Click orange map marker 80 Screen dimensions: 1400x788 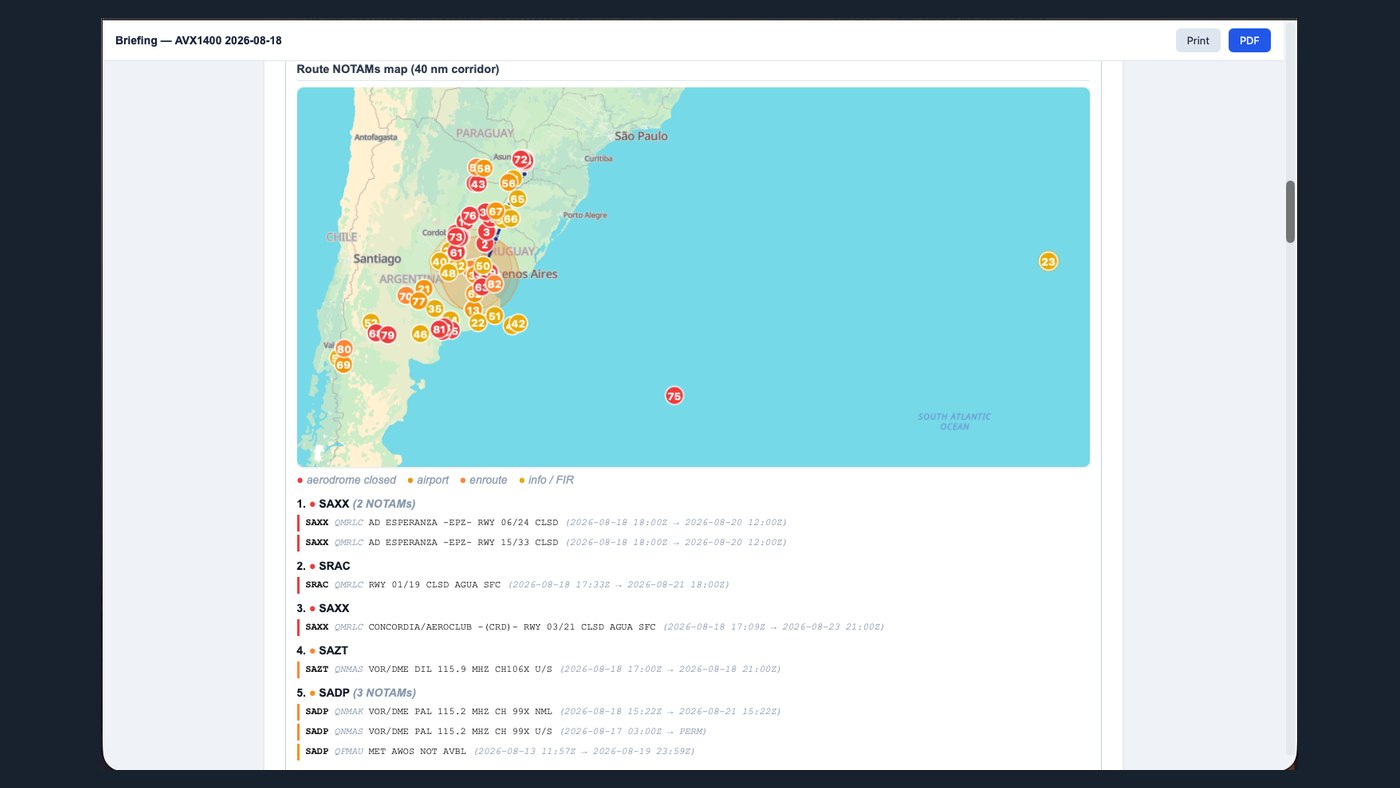coord(344,349)
